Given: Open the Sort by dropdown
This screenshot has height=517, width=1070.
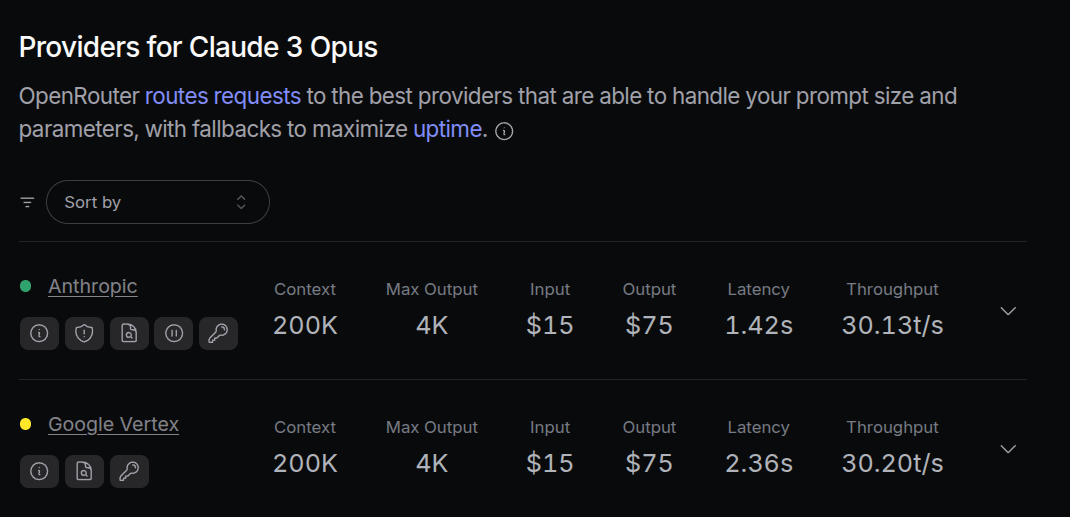Looking at the screenshot, I should coord(158,202).
